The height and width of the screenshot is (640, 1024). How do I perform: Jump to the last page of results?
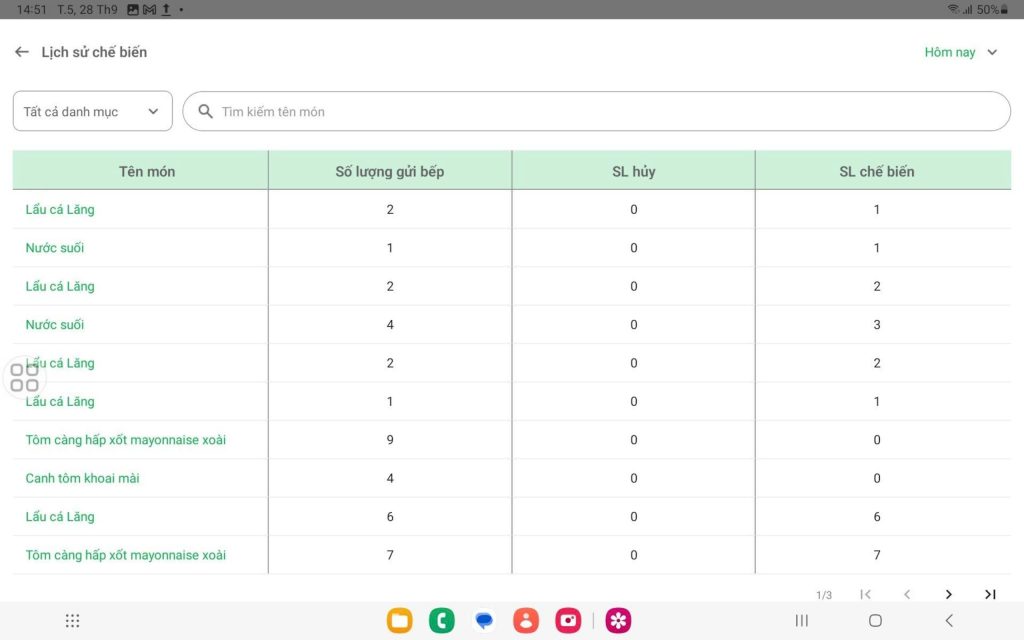pyautogui.click(x=990, y=594)
